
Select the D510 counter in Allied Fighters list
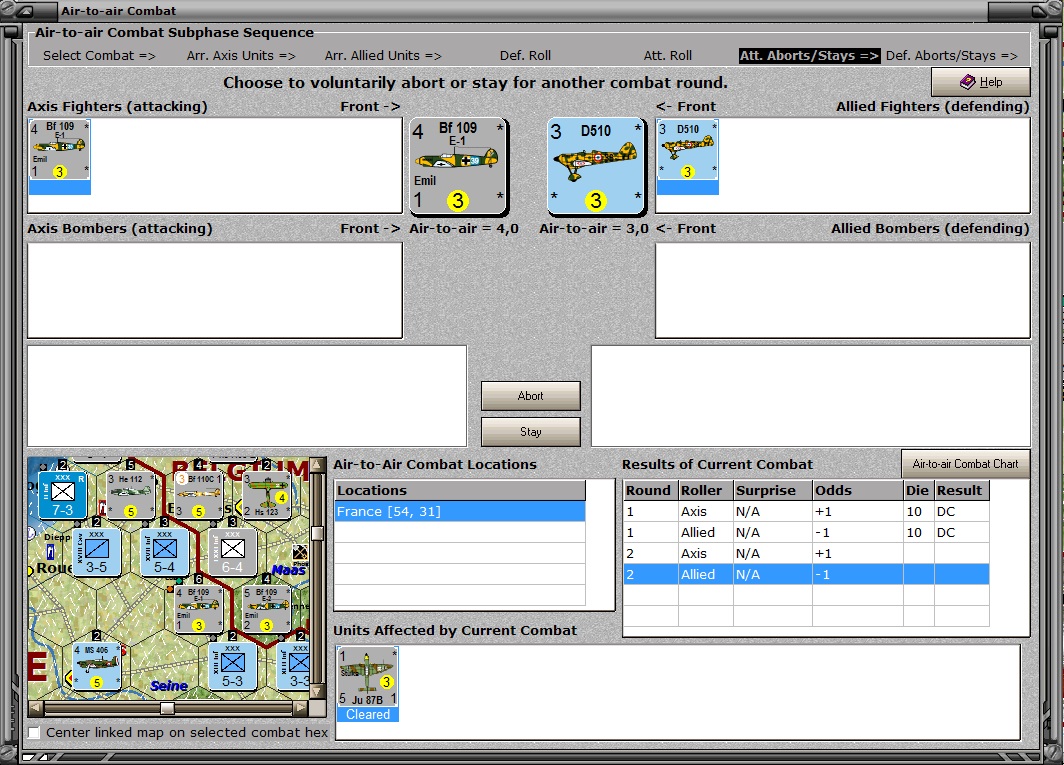[x=688, y=157]
